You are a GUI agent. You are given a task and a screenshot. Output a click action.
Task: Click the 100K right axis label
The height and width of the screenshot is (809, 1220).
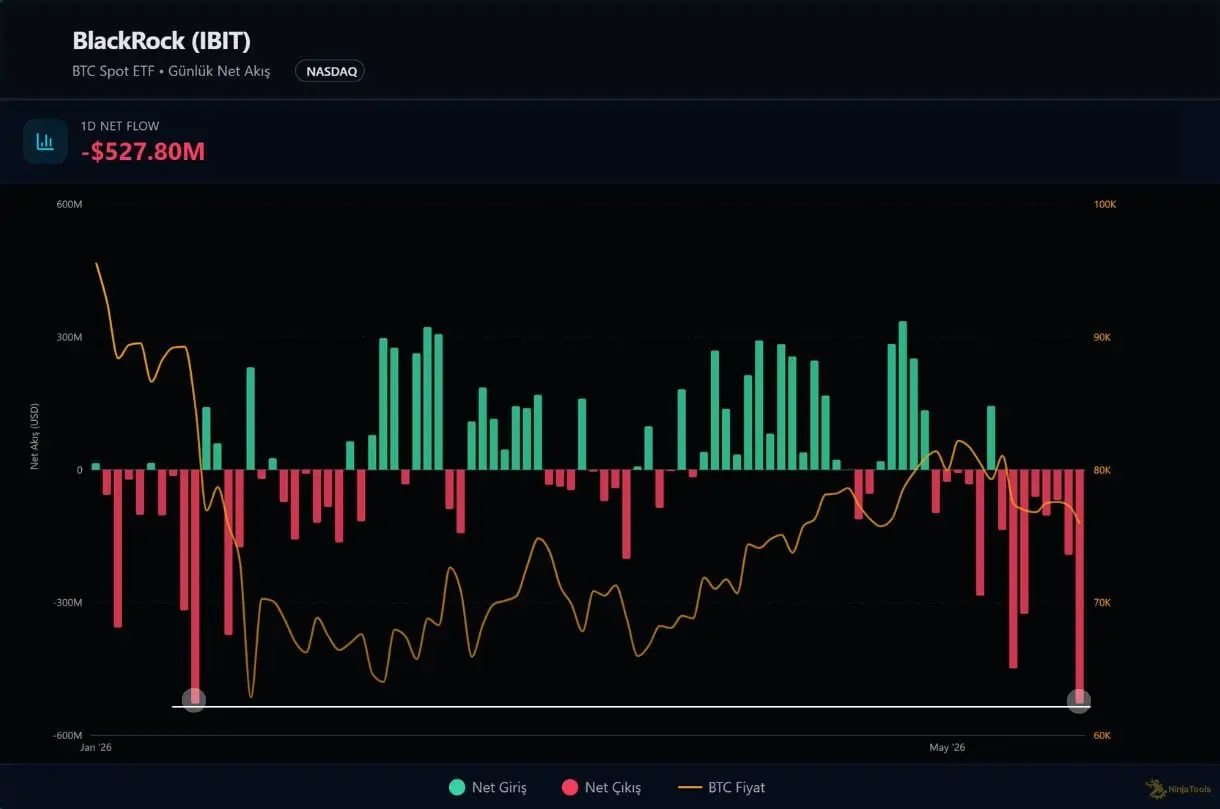click(1105, 204)
